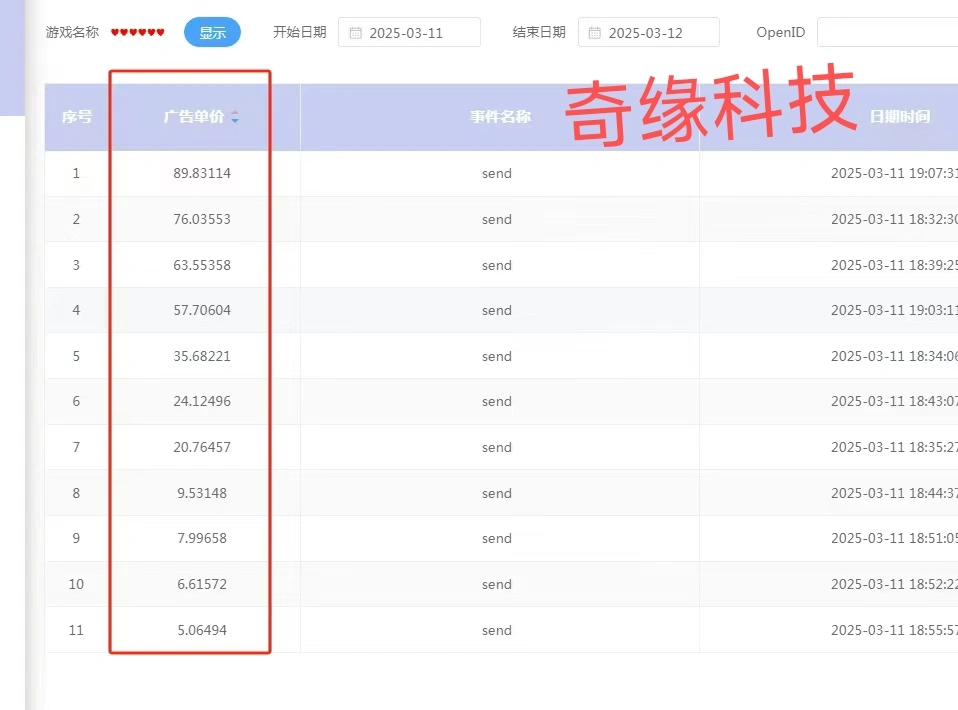Select price cell 6.61572
The height and width of the screenshot is (710, 958).
click(x=202, y=584)
